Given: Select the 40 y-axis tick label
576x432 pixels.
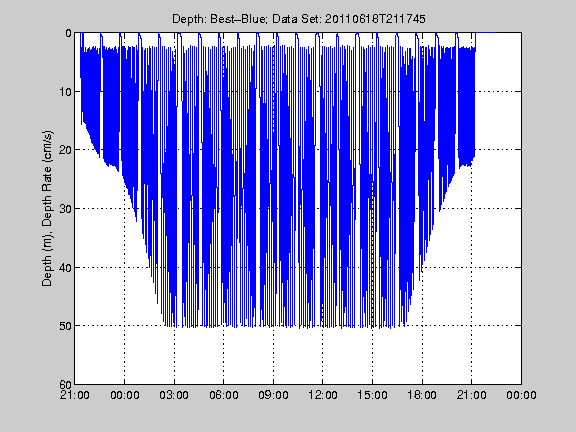Looking at the screenshot, I should [65, 267].
